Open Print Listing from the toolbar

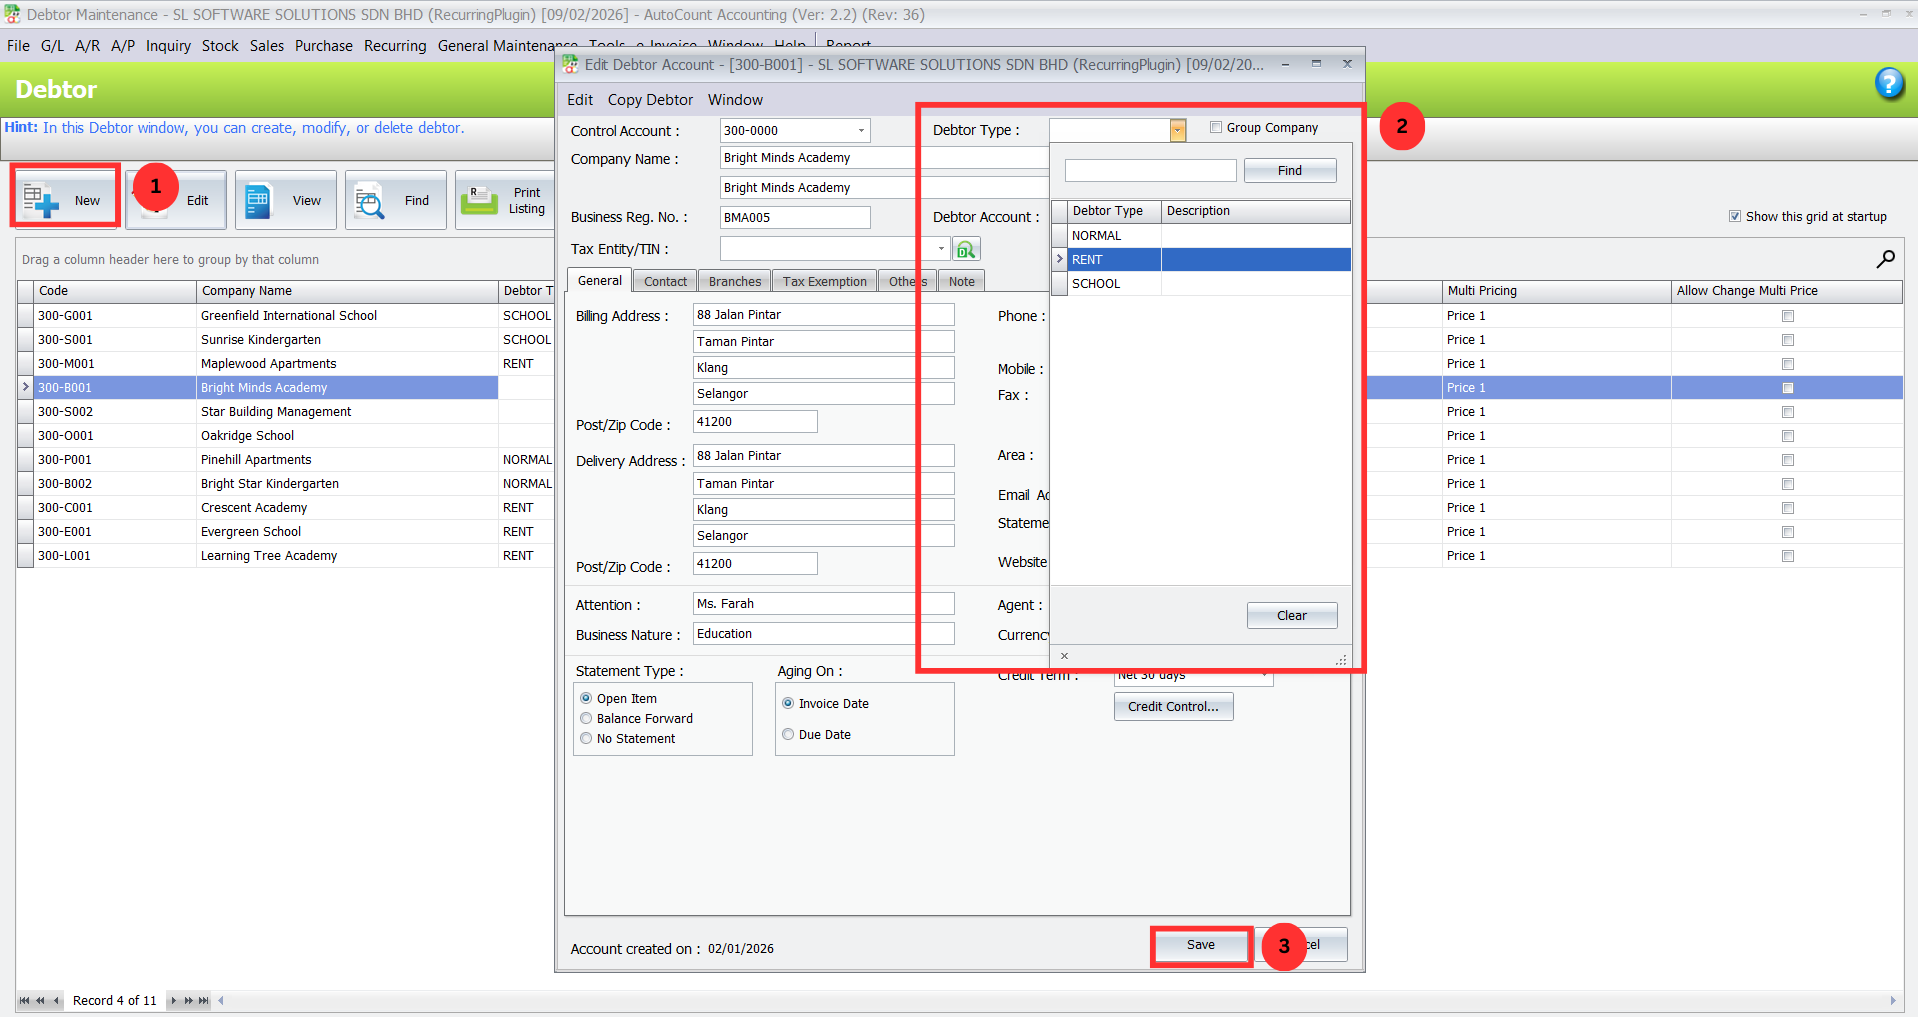[x=505, y=199]
